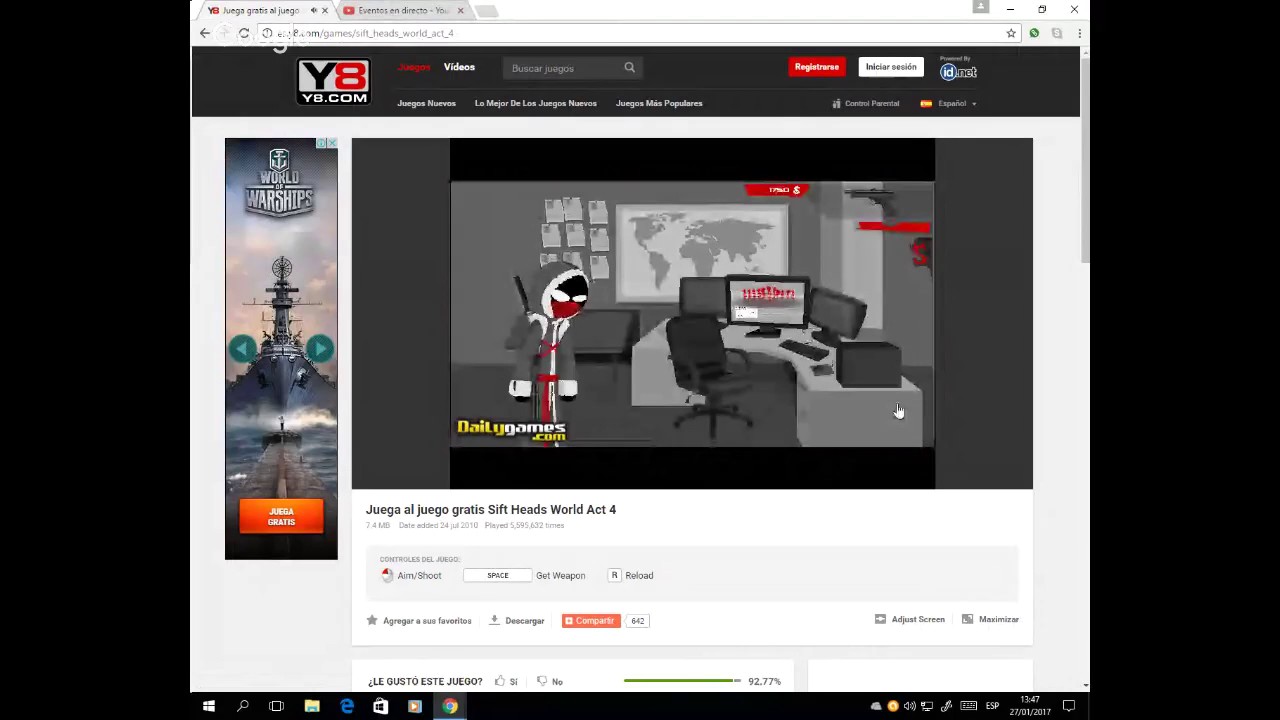Viewport: 1280px width, 720px height.
Task: Open the notification action center
Action: (1068, 706)
